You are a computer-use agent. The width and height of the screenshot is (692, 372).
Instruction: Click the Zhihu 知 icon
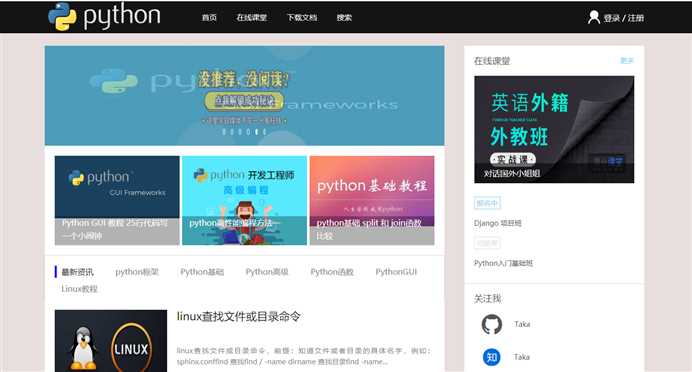(492, 357)
